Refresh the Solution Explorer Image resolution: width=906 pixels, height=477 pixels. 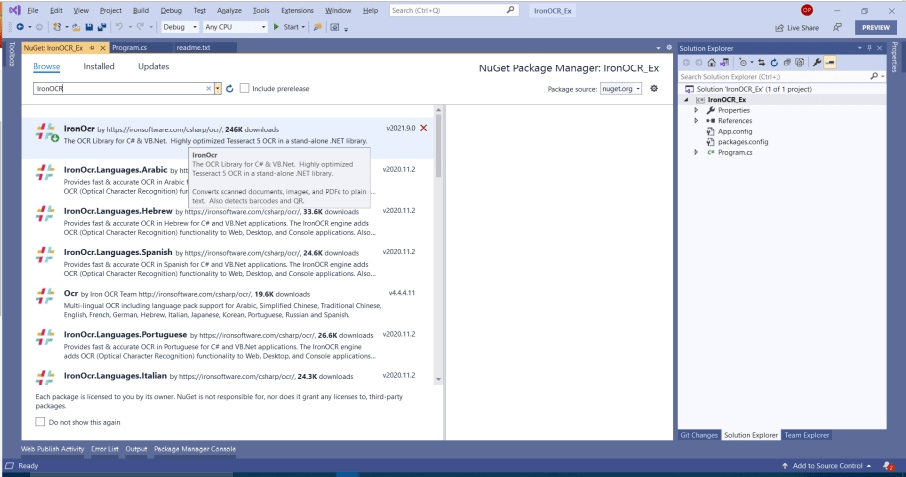click(774, 62)
